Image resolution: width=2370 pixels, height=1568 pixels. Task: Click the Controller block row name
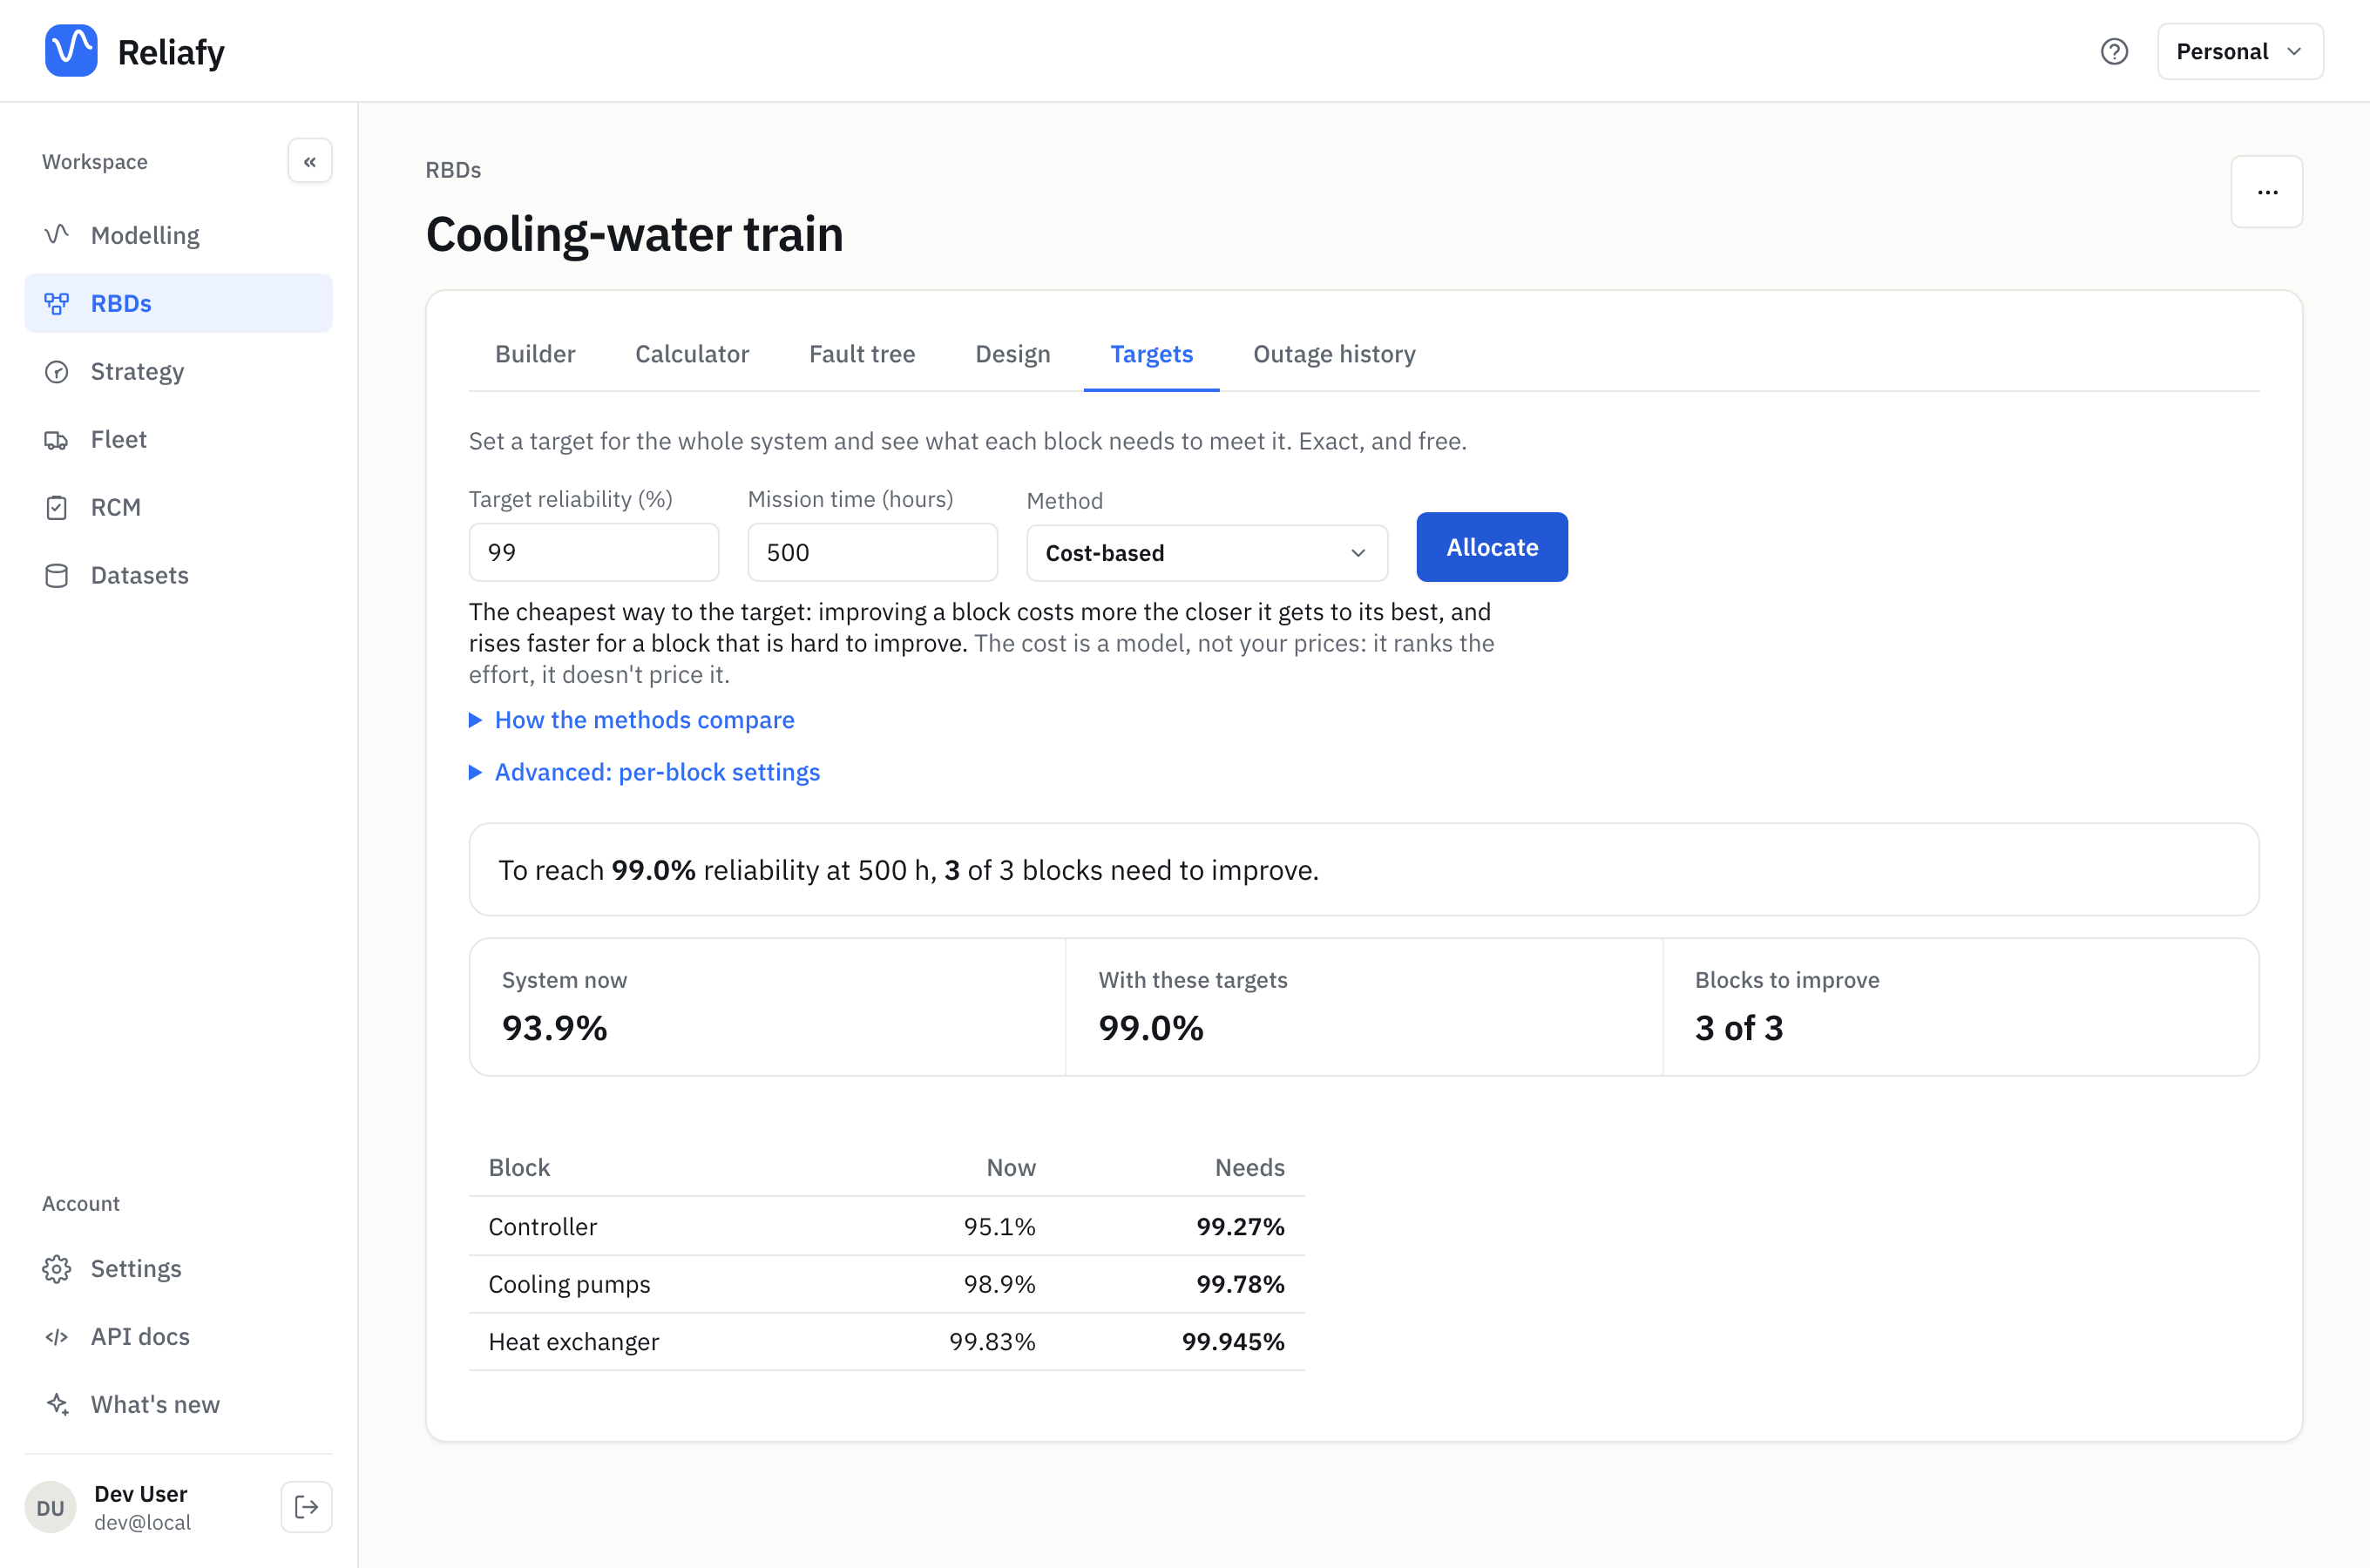pyautogui.click(x=542, y=1227)
